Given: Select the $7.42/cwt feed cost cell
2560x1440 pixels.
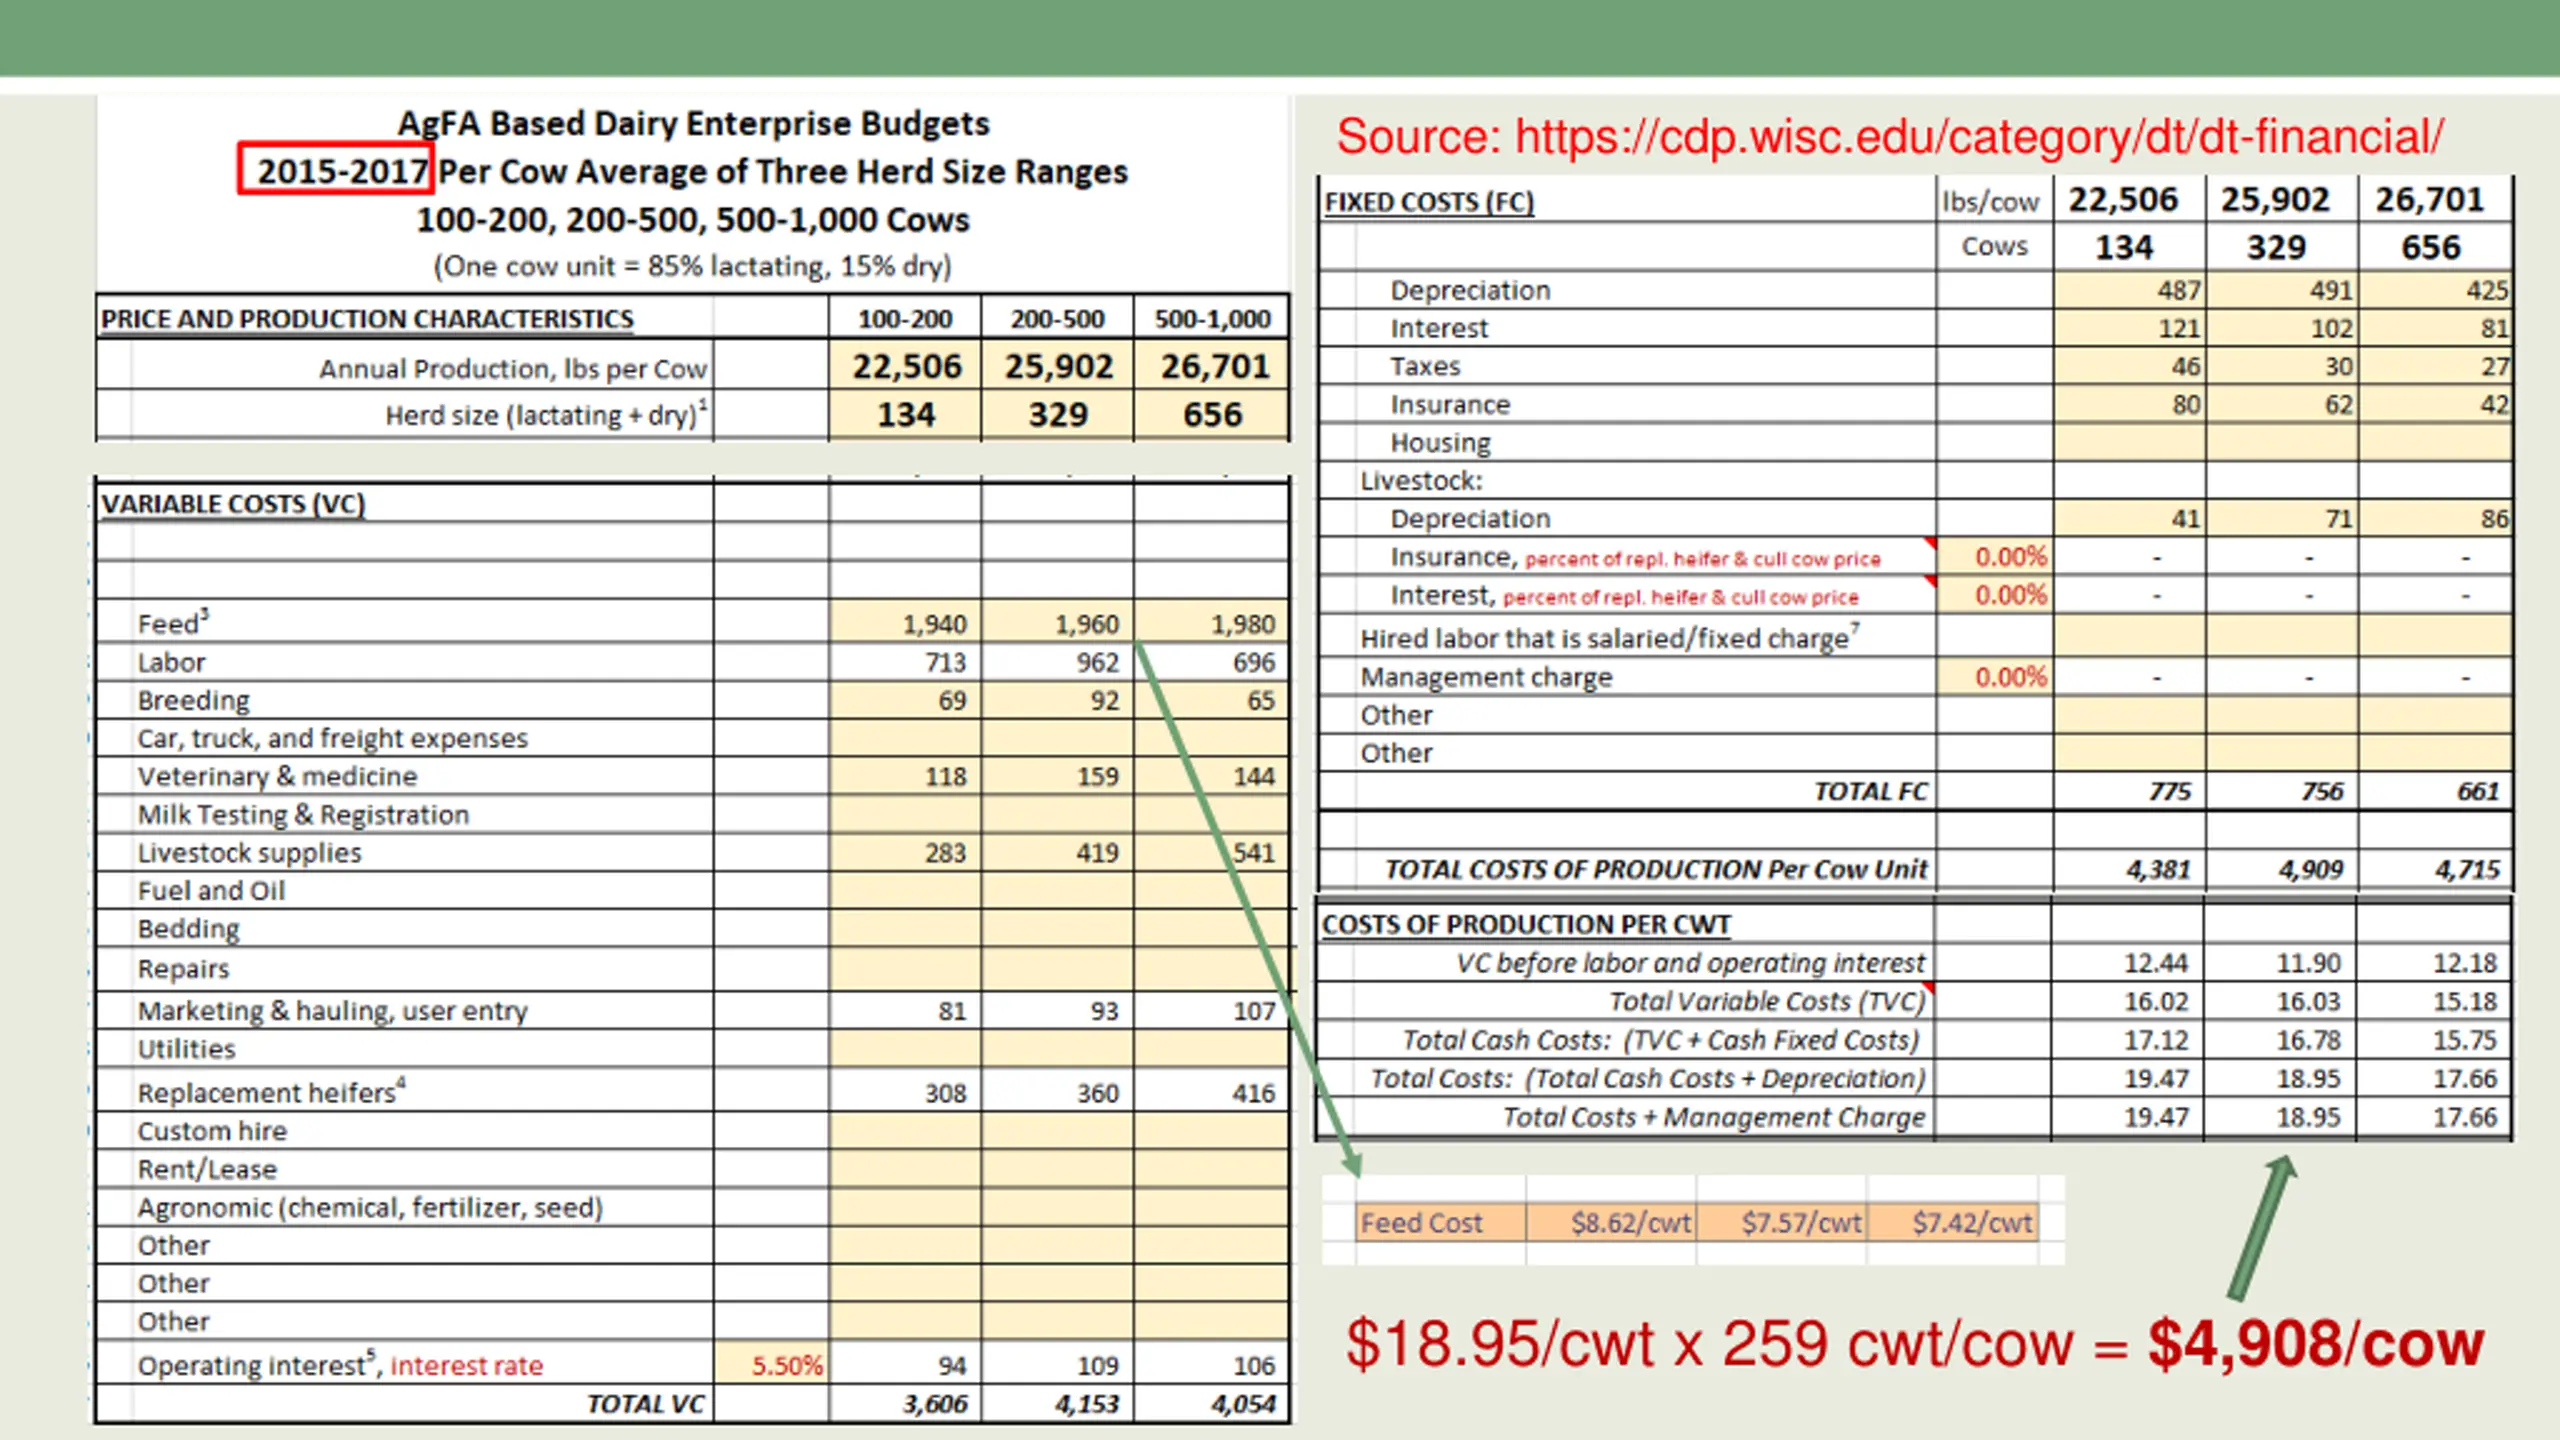Looking at the screenshot, I should click(x=1952, y=1222).
